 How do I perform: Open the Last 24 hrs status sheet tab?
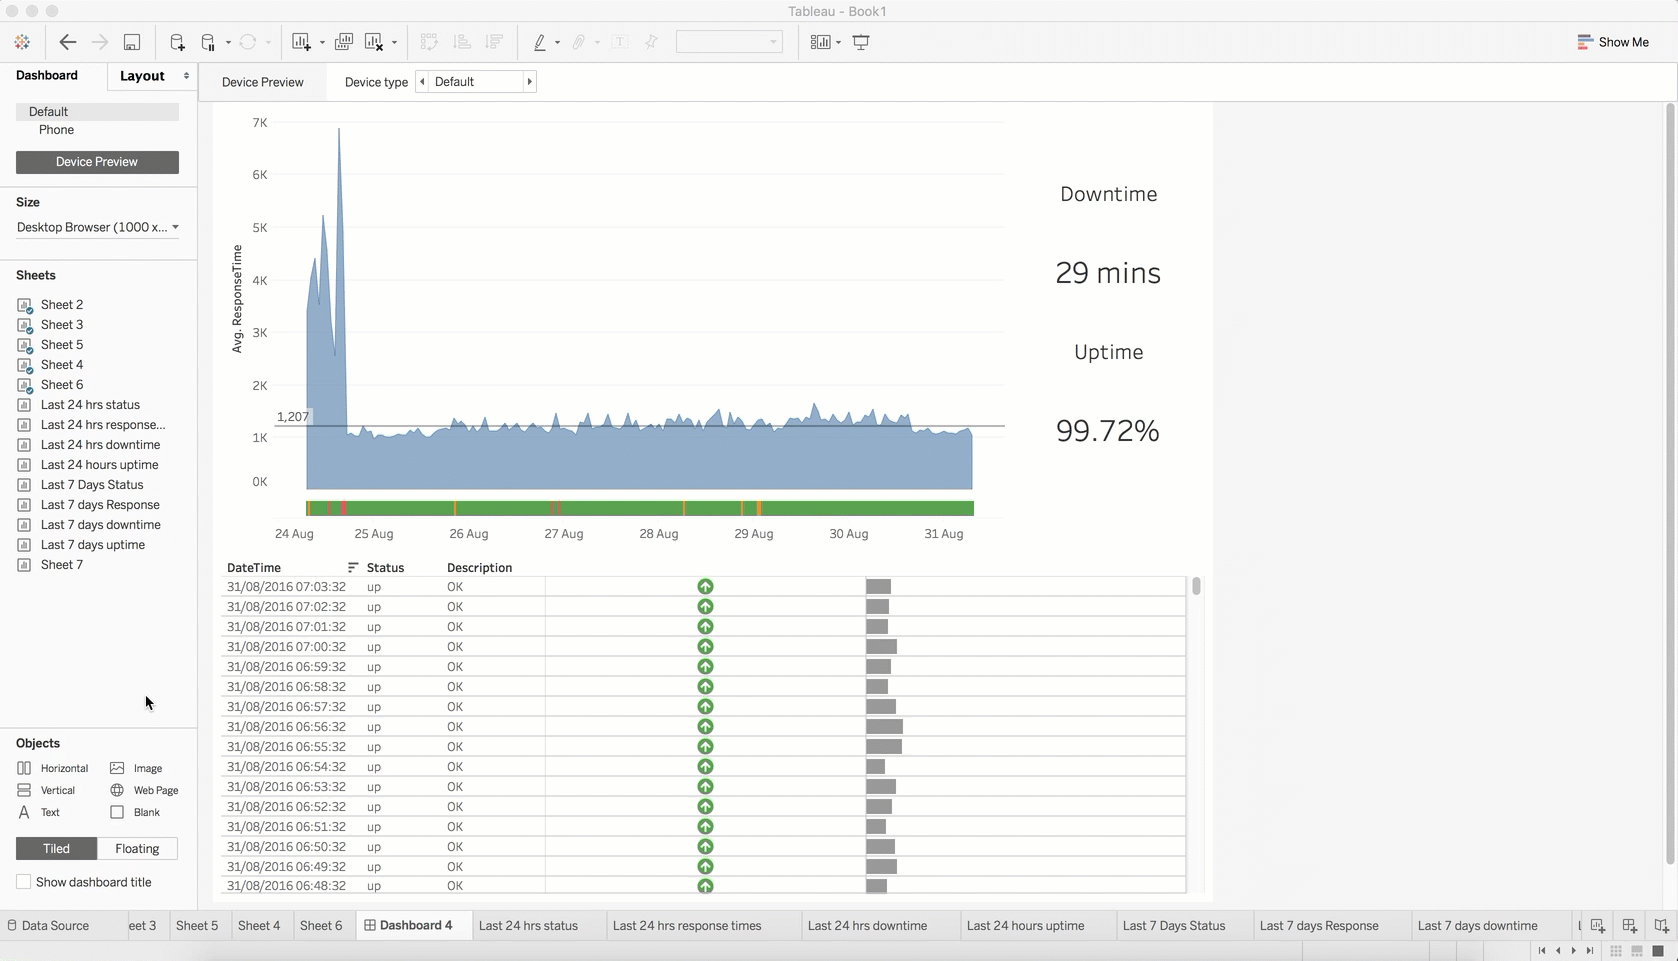click(x=528, y=925)
